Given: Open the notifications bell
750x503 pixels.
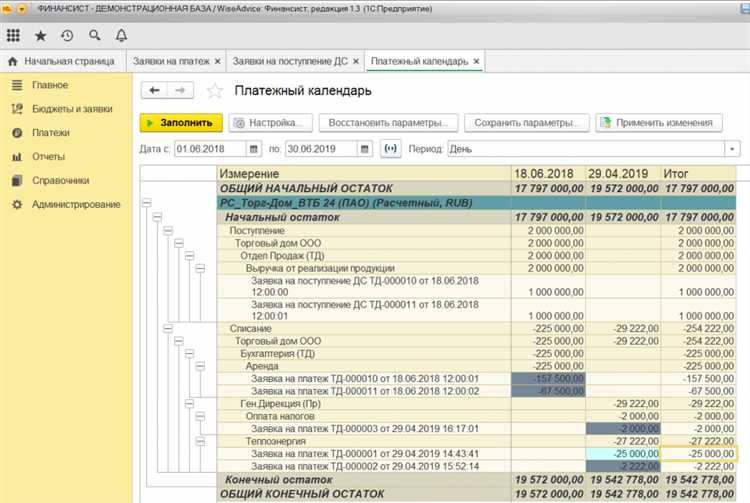Looking at the screenshot, I should coord(121,35).
